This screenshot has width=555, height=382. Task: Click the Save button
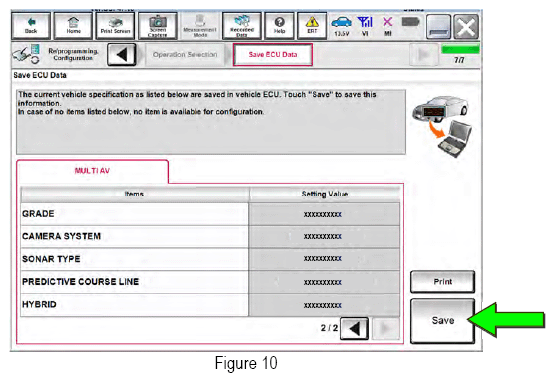click(442, 321)
